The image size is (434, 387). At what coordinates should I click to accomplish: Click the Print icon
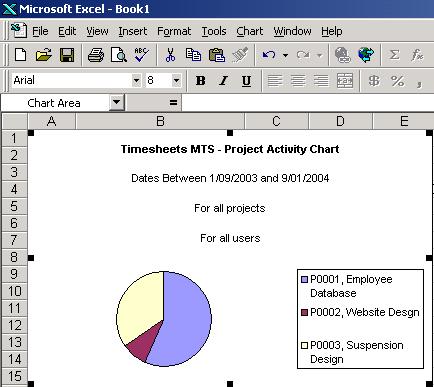coord(96,55)
